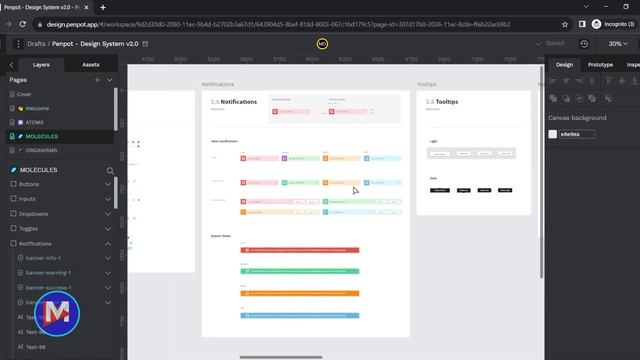The height and width of the screenshot is (360, 640).
Task: Click flatten shape icon
Action: coord(608,98)
